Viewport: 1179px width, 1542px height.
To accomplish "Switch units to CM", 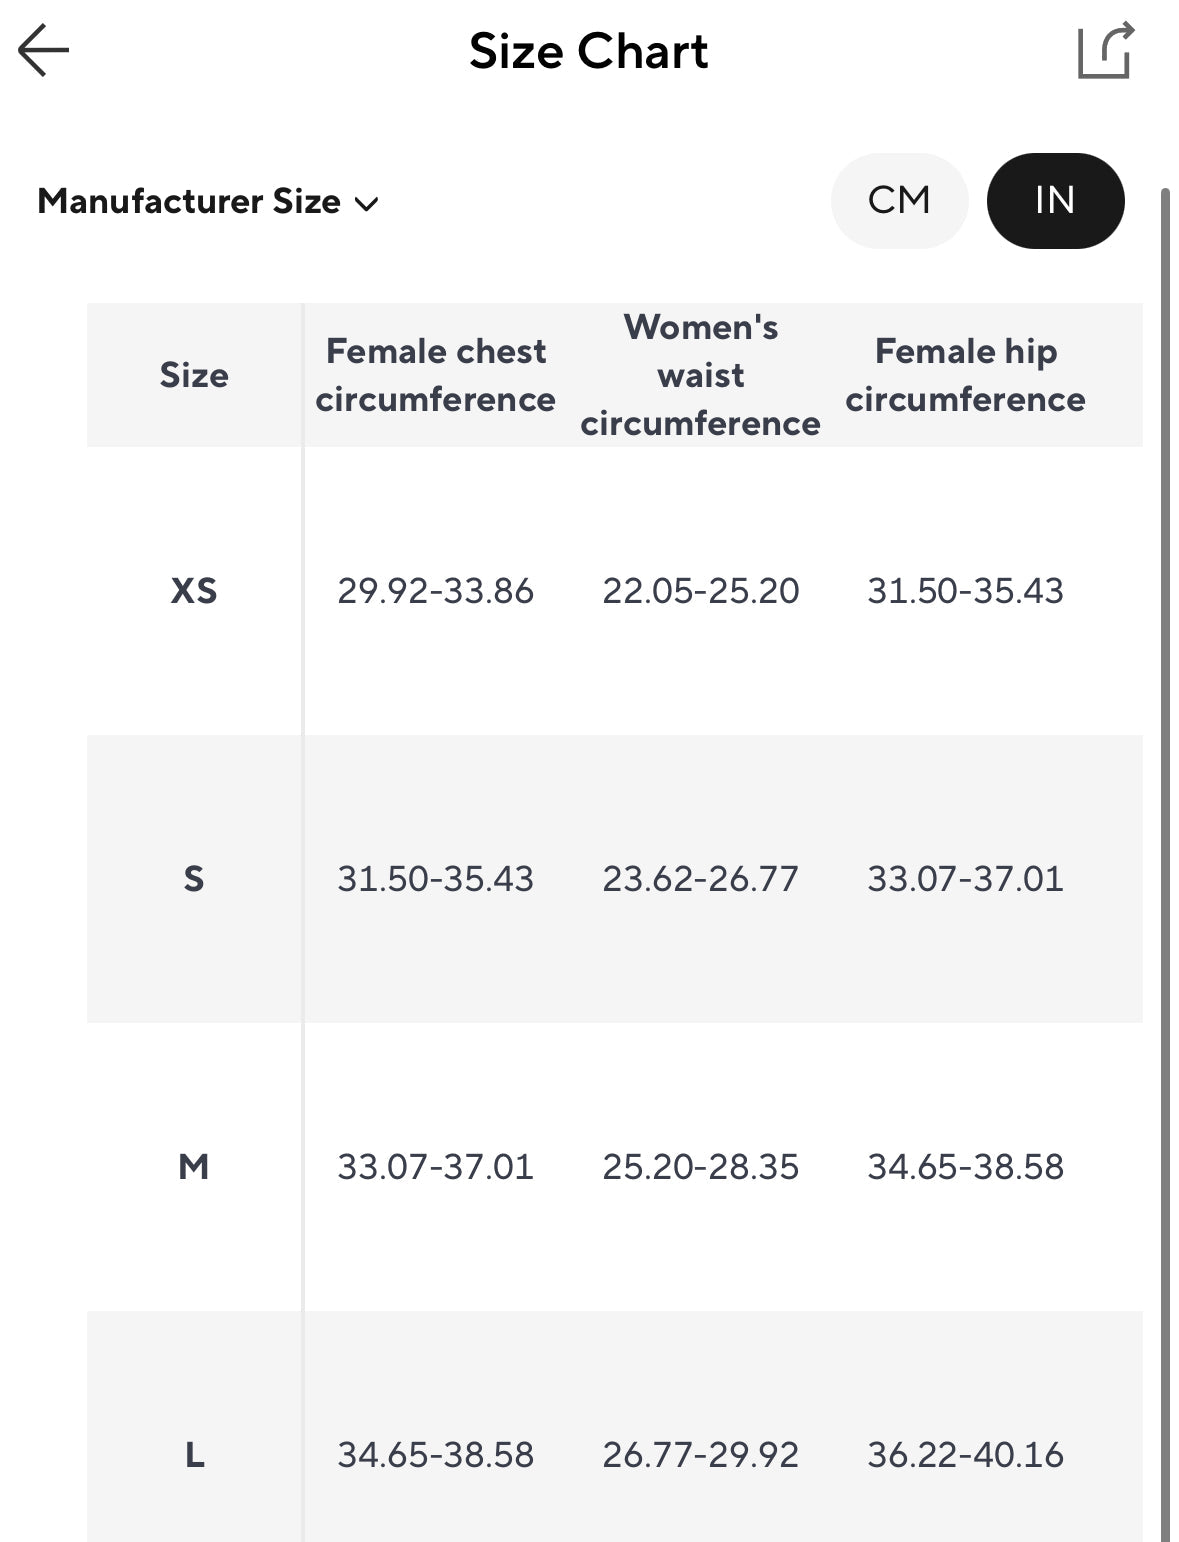I will click(899, 200).
